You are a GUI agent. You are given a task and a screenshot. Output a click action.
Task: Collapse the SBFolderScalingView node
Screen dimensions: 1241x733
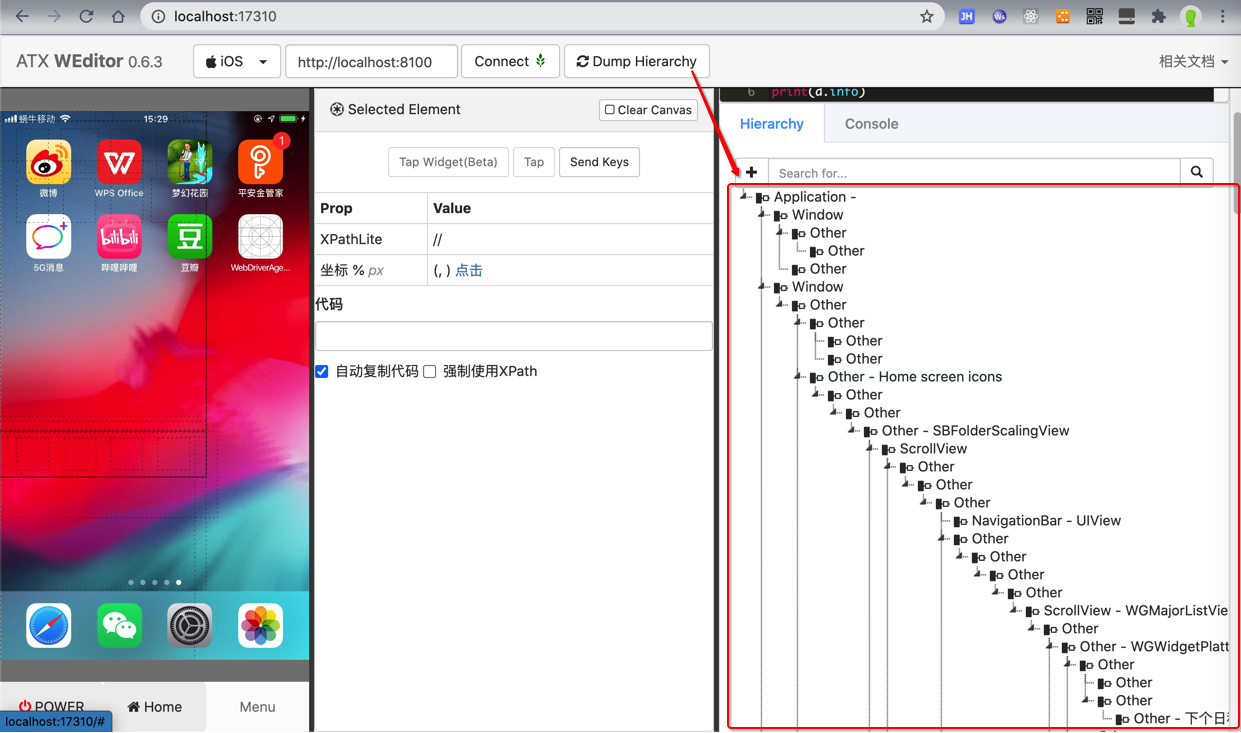pyautogui.click(x=852, y=430)
